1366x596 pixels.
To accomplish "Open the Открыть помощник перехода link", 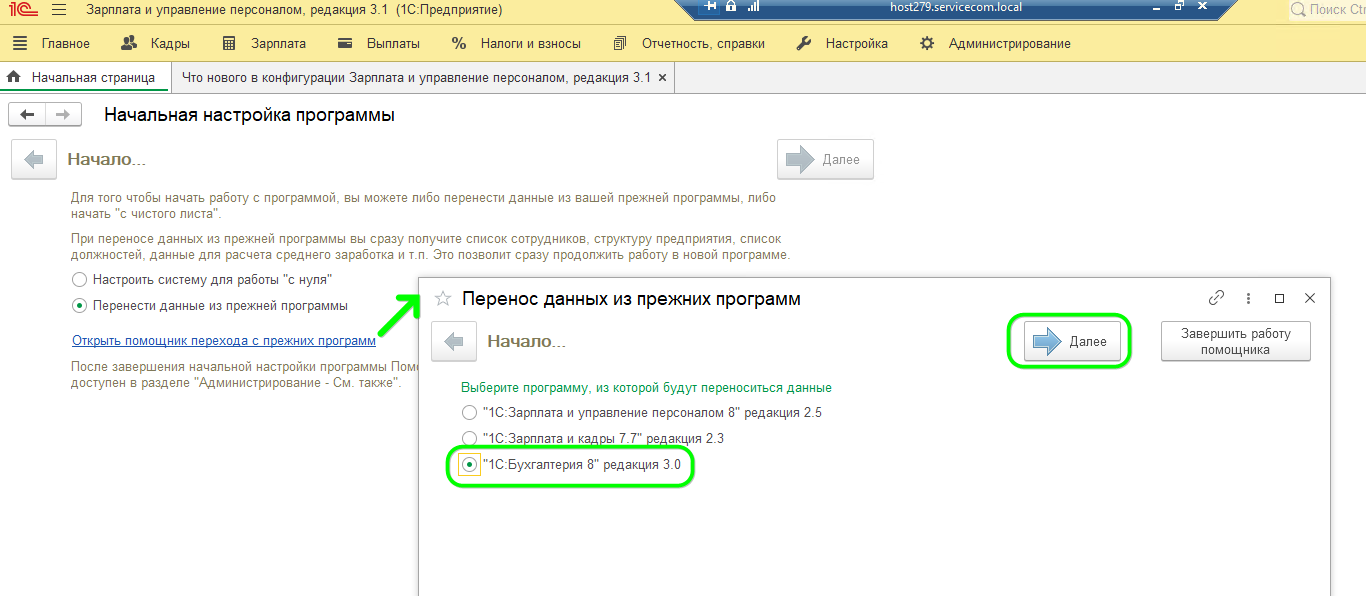I will point(224,341).
